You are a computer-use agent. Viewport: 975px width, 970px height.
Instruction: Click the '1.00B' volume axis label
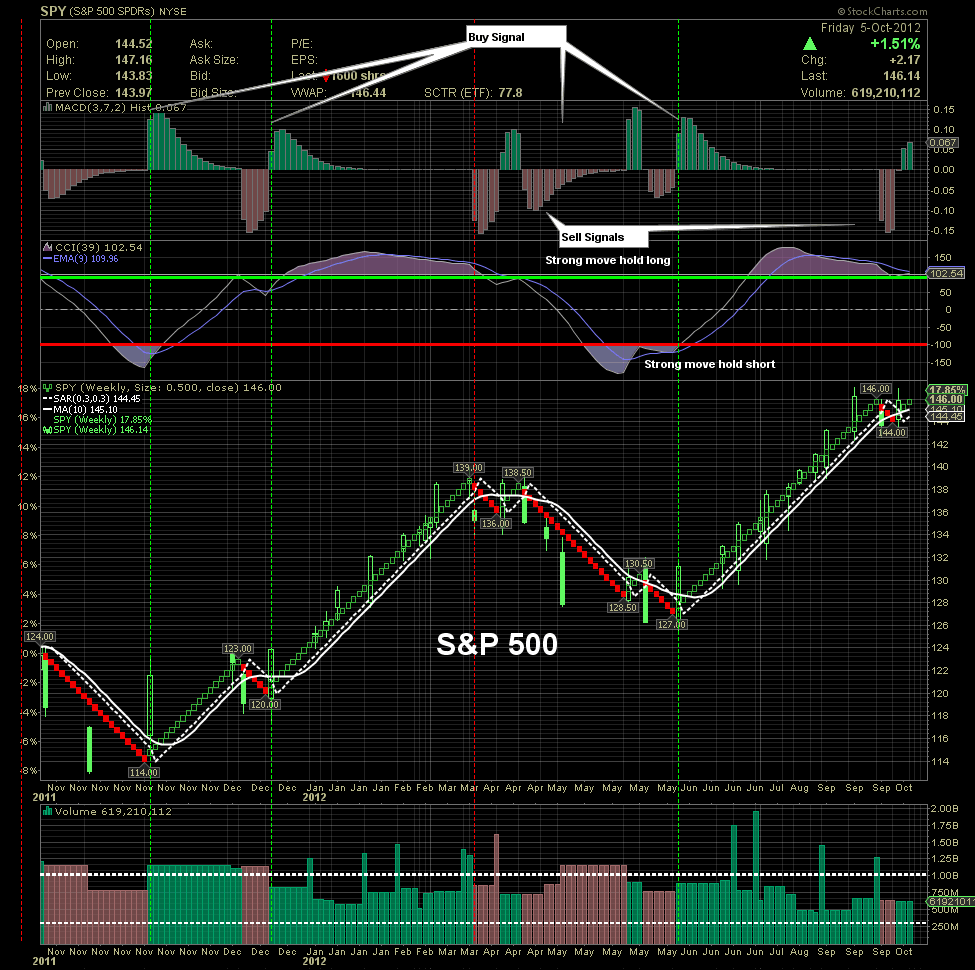tap(944, 875)
